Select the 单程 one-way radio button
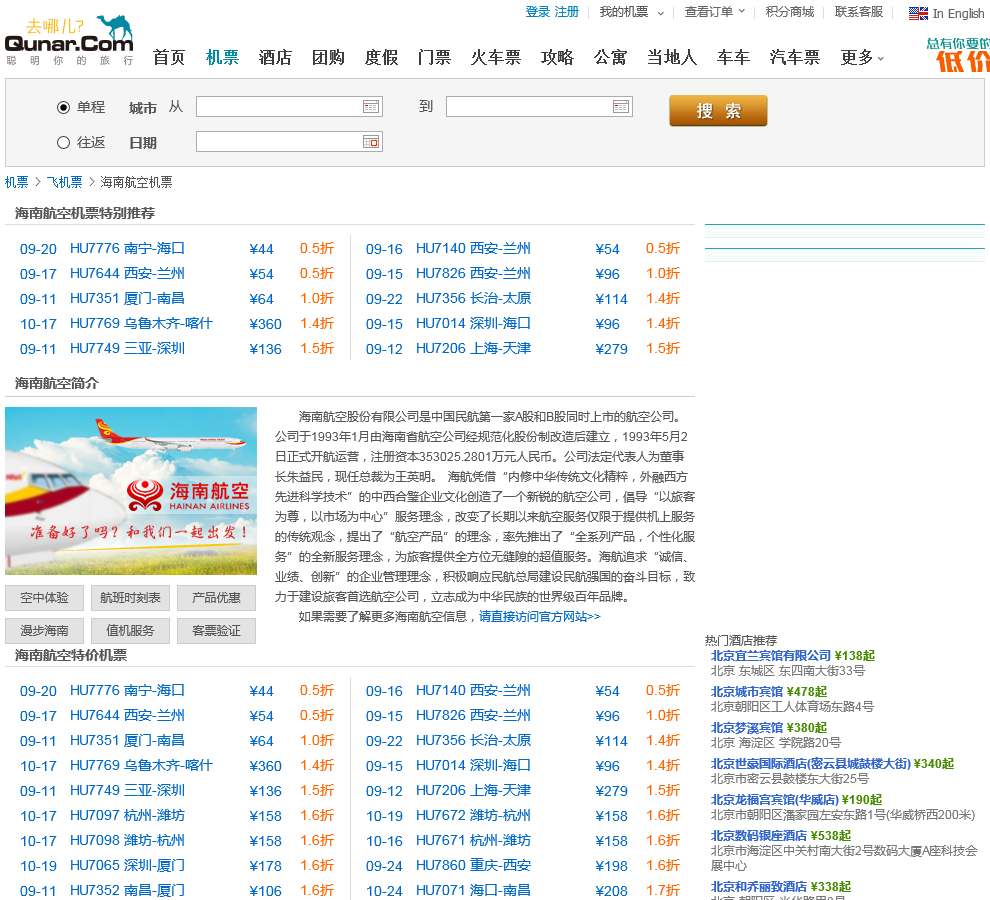990x900 pixels. (64, 107)
